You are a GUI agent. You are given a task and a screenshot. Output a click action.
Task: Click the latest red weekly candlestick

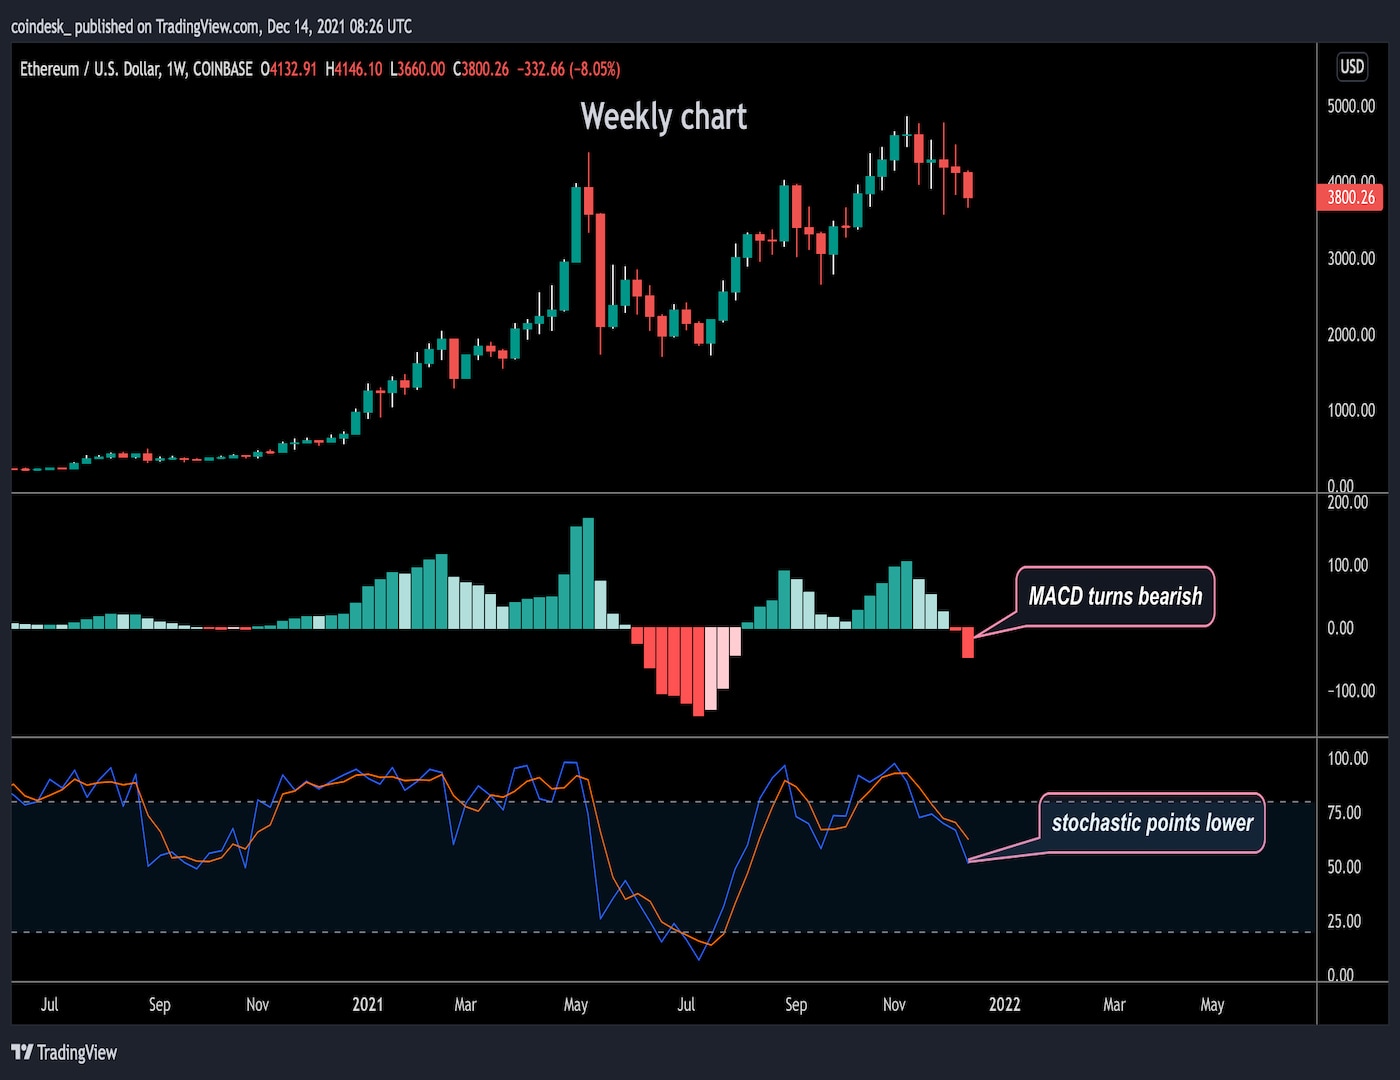(968, 185)
